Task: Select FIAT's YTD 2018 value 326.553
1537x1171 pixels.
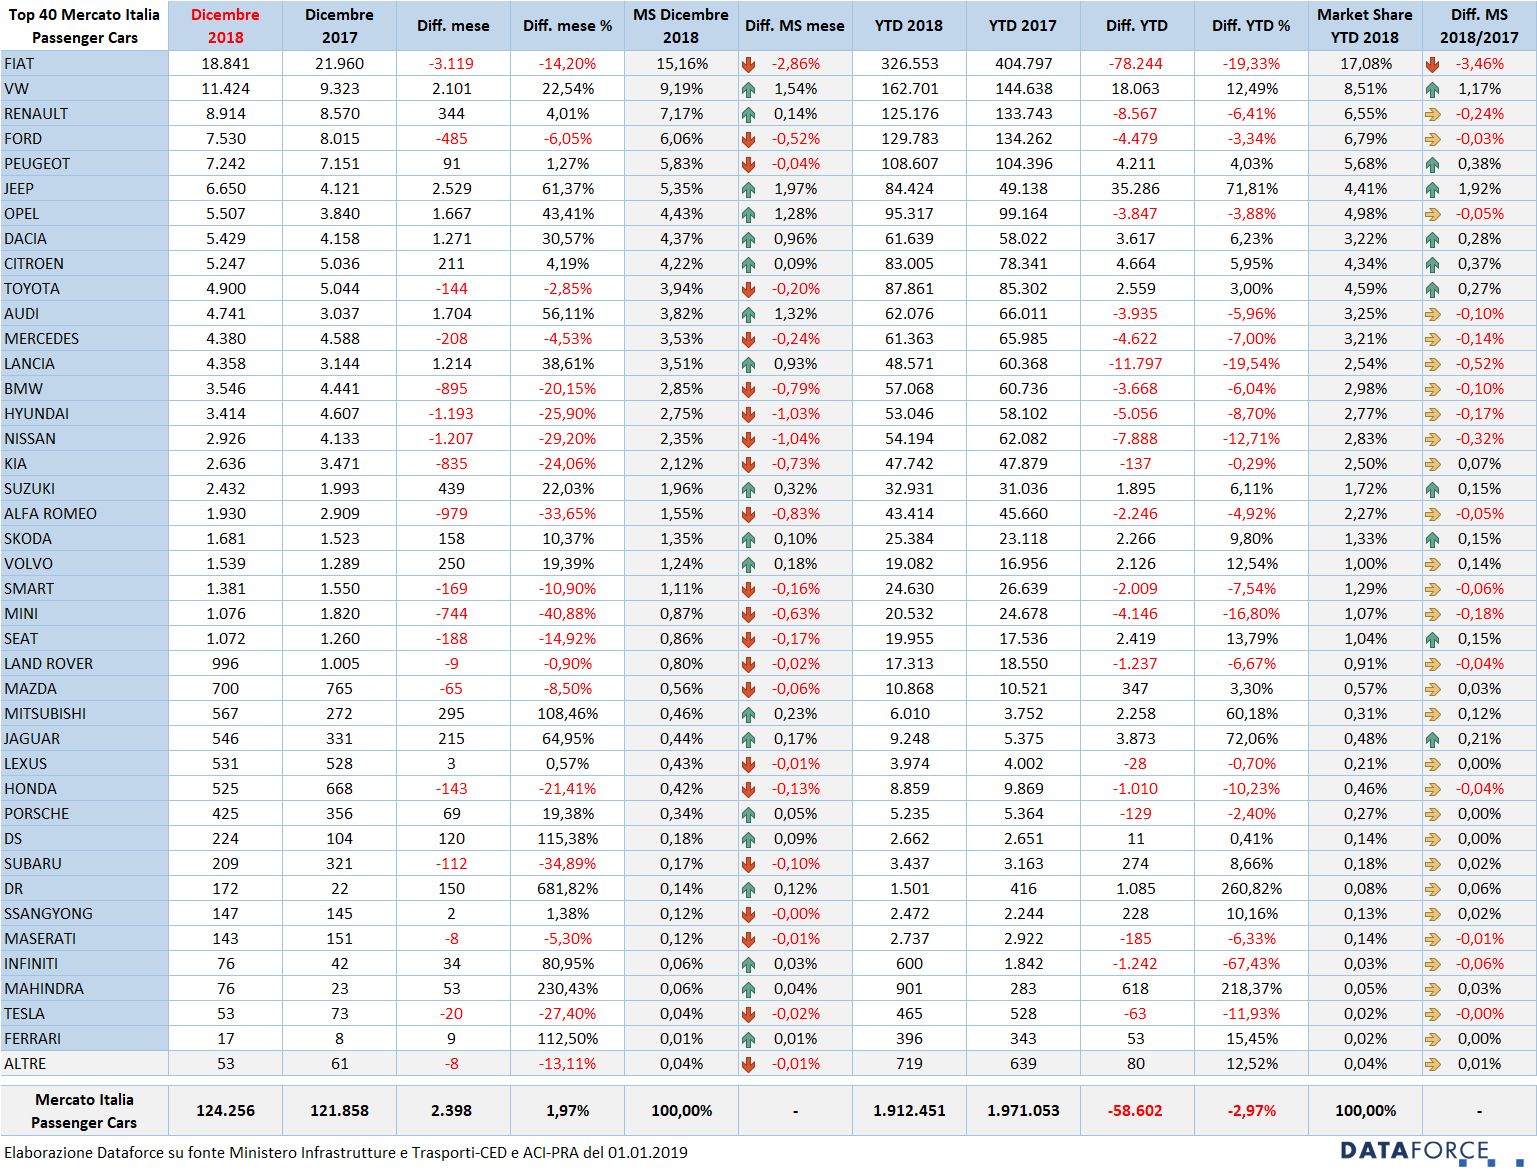Action: (x=909, y=64)
